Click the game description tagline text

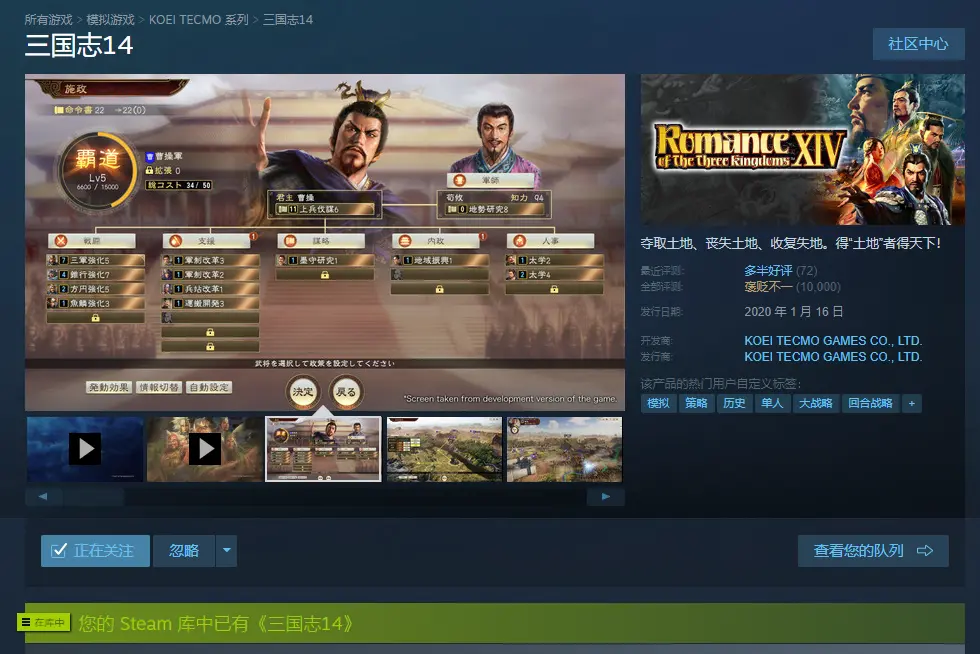[791, 243]
